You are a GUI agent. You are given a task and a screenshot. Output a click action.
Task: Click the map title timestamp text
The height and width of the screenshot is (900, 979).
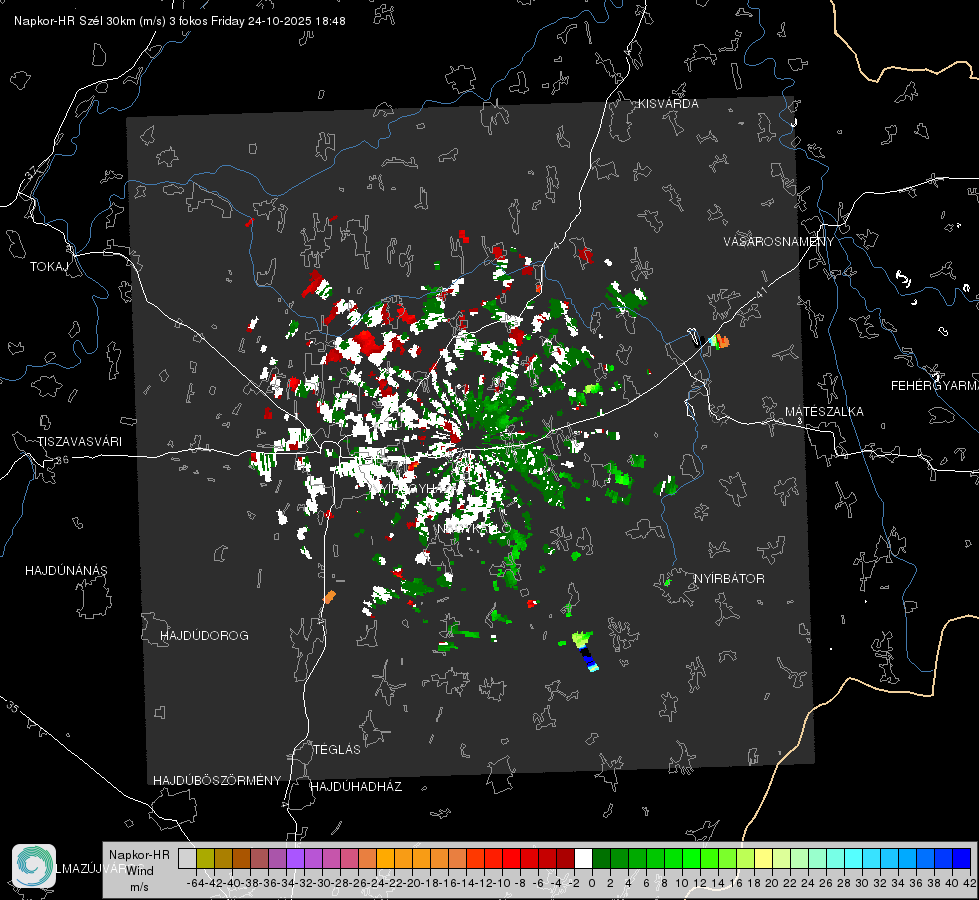tap(180, 21)
